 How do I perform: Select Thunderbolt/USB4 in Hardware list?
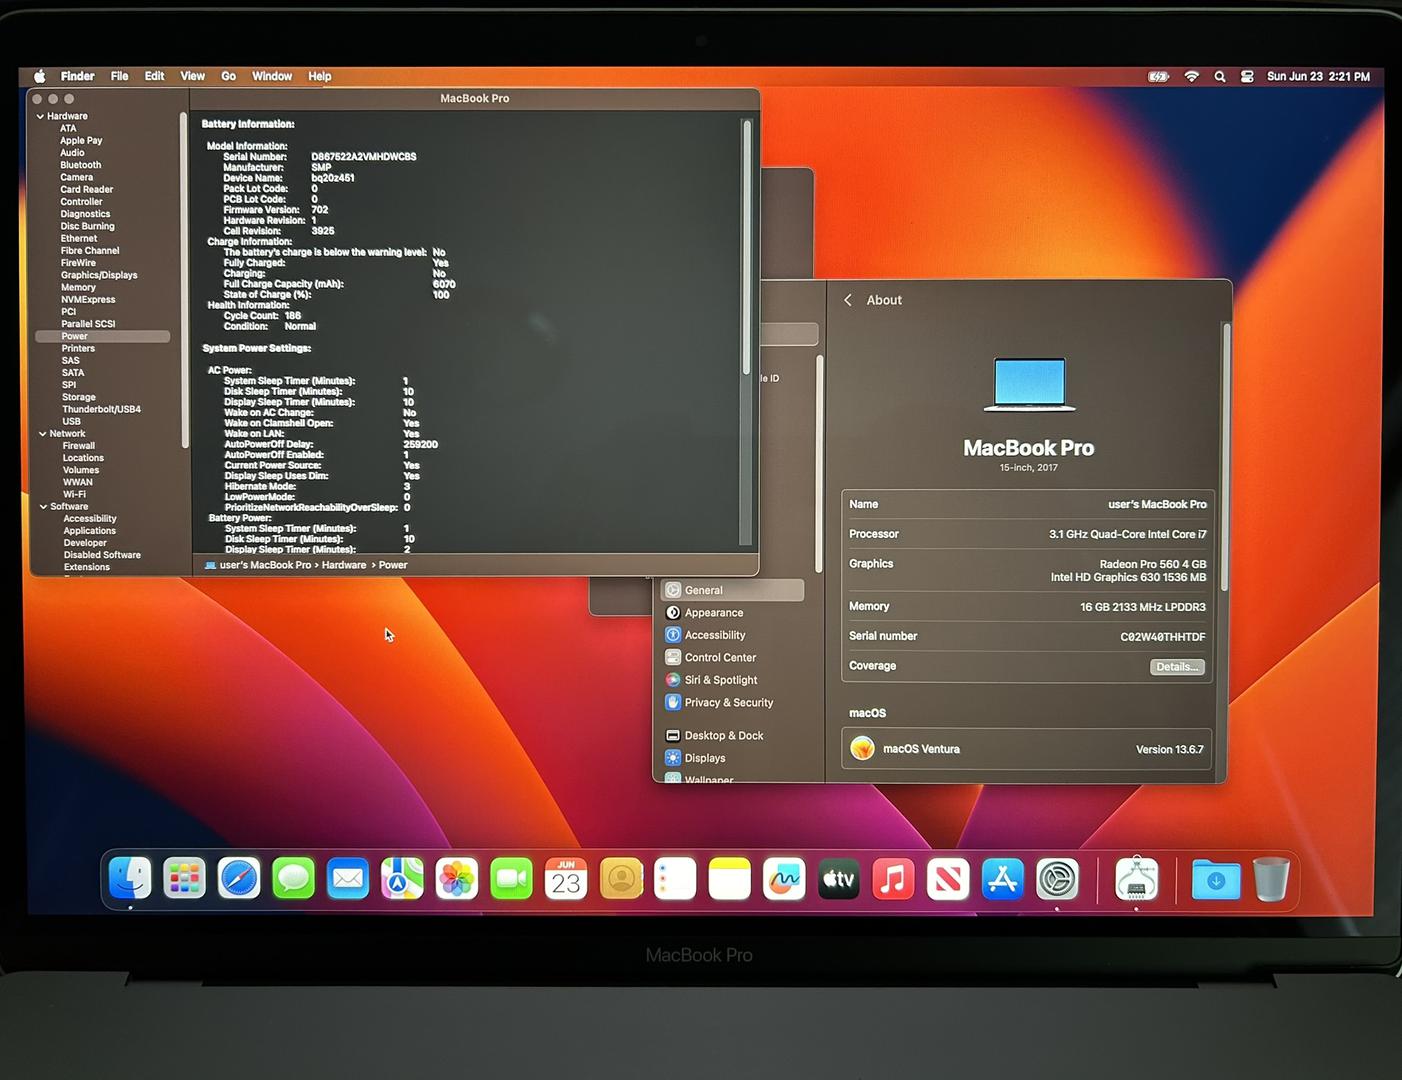[x=101, y=409]
